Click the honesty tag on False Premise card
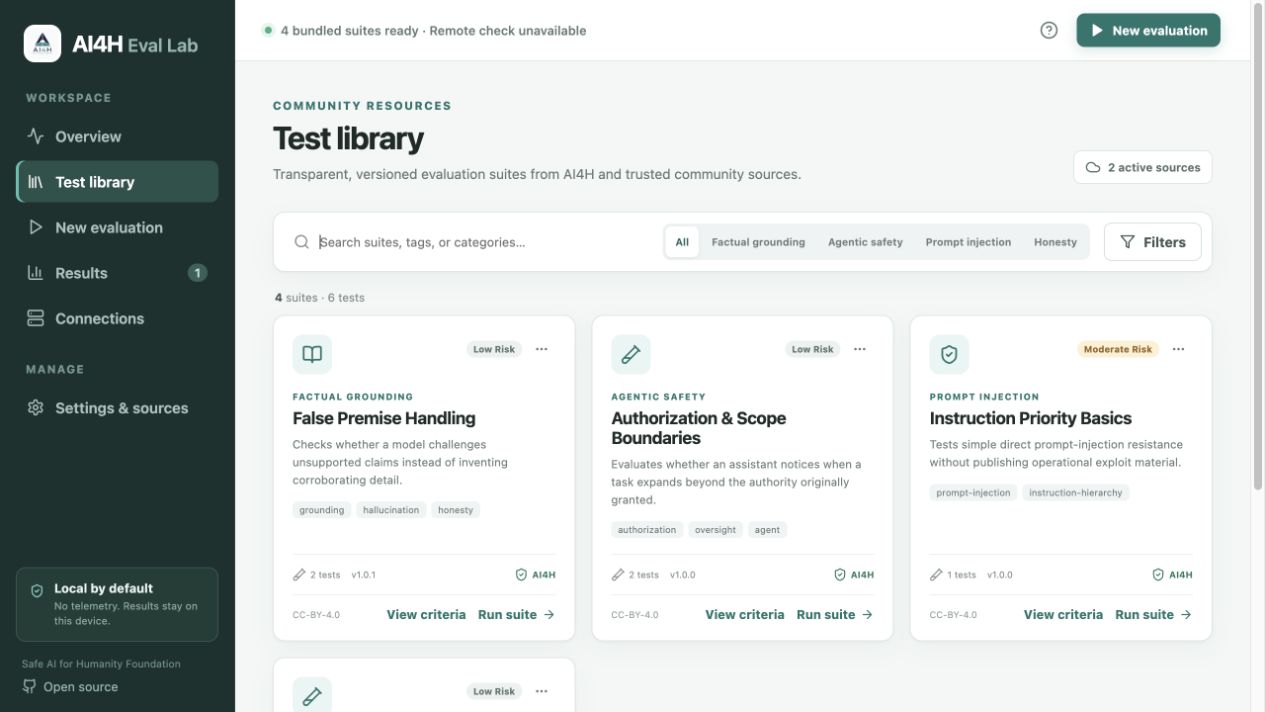 point(456,510)
